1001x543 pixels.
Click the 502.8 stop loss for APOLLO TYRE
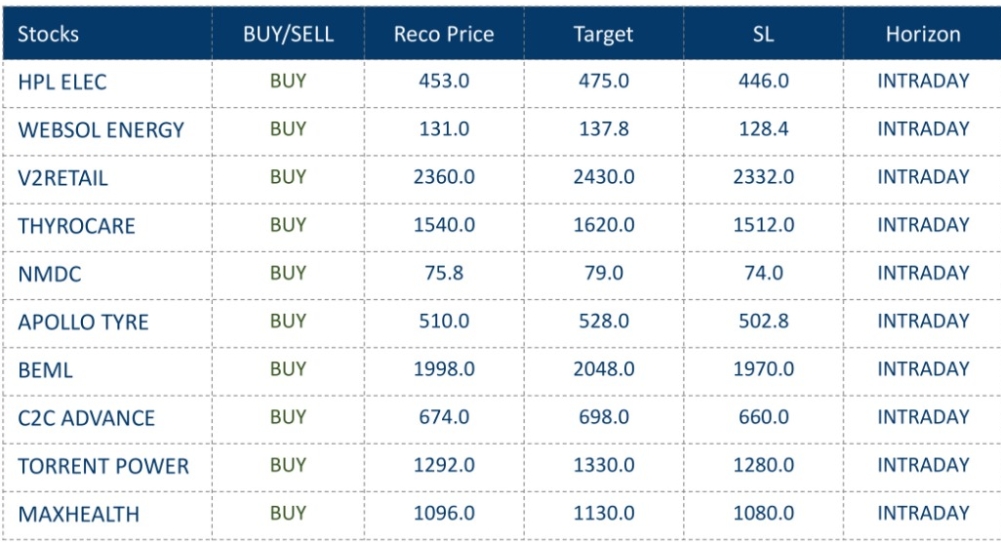763,321
